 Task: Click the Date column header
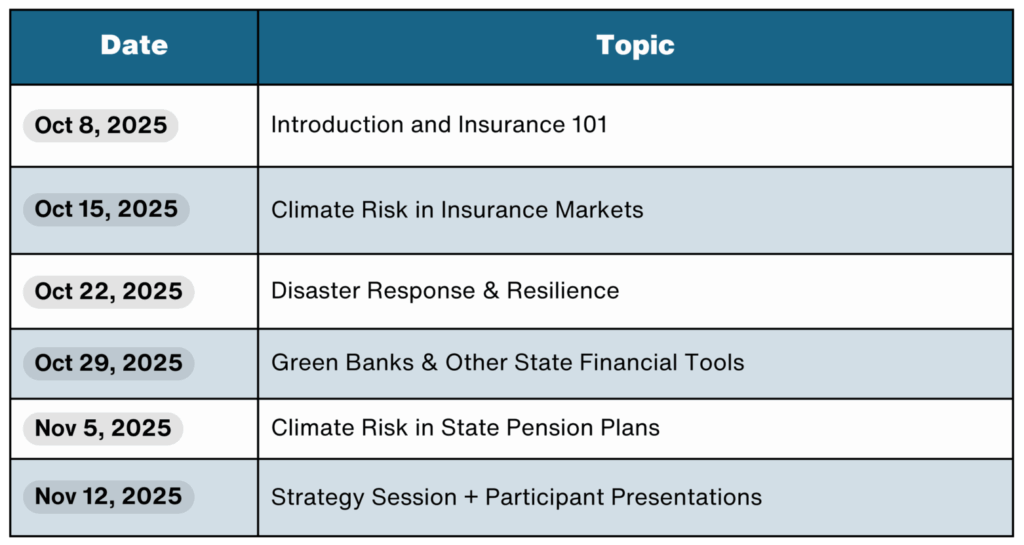(134, 46)
